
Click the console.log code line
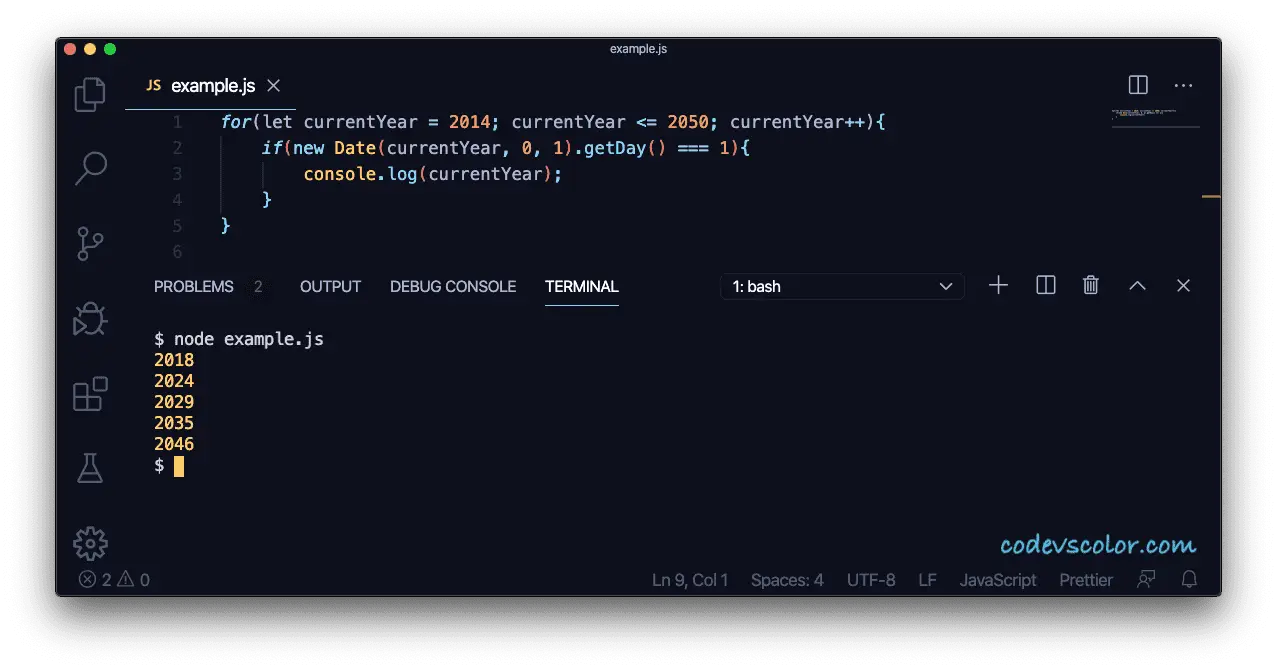pyautogui.click(x=433, y=174)
